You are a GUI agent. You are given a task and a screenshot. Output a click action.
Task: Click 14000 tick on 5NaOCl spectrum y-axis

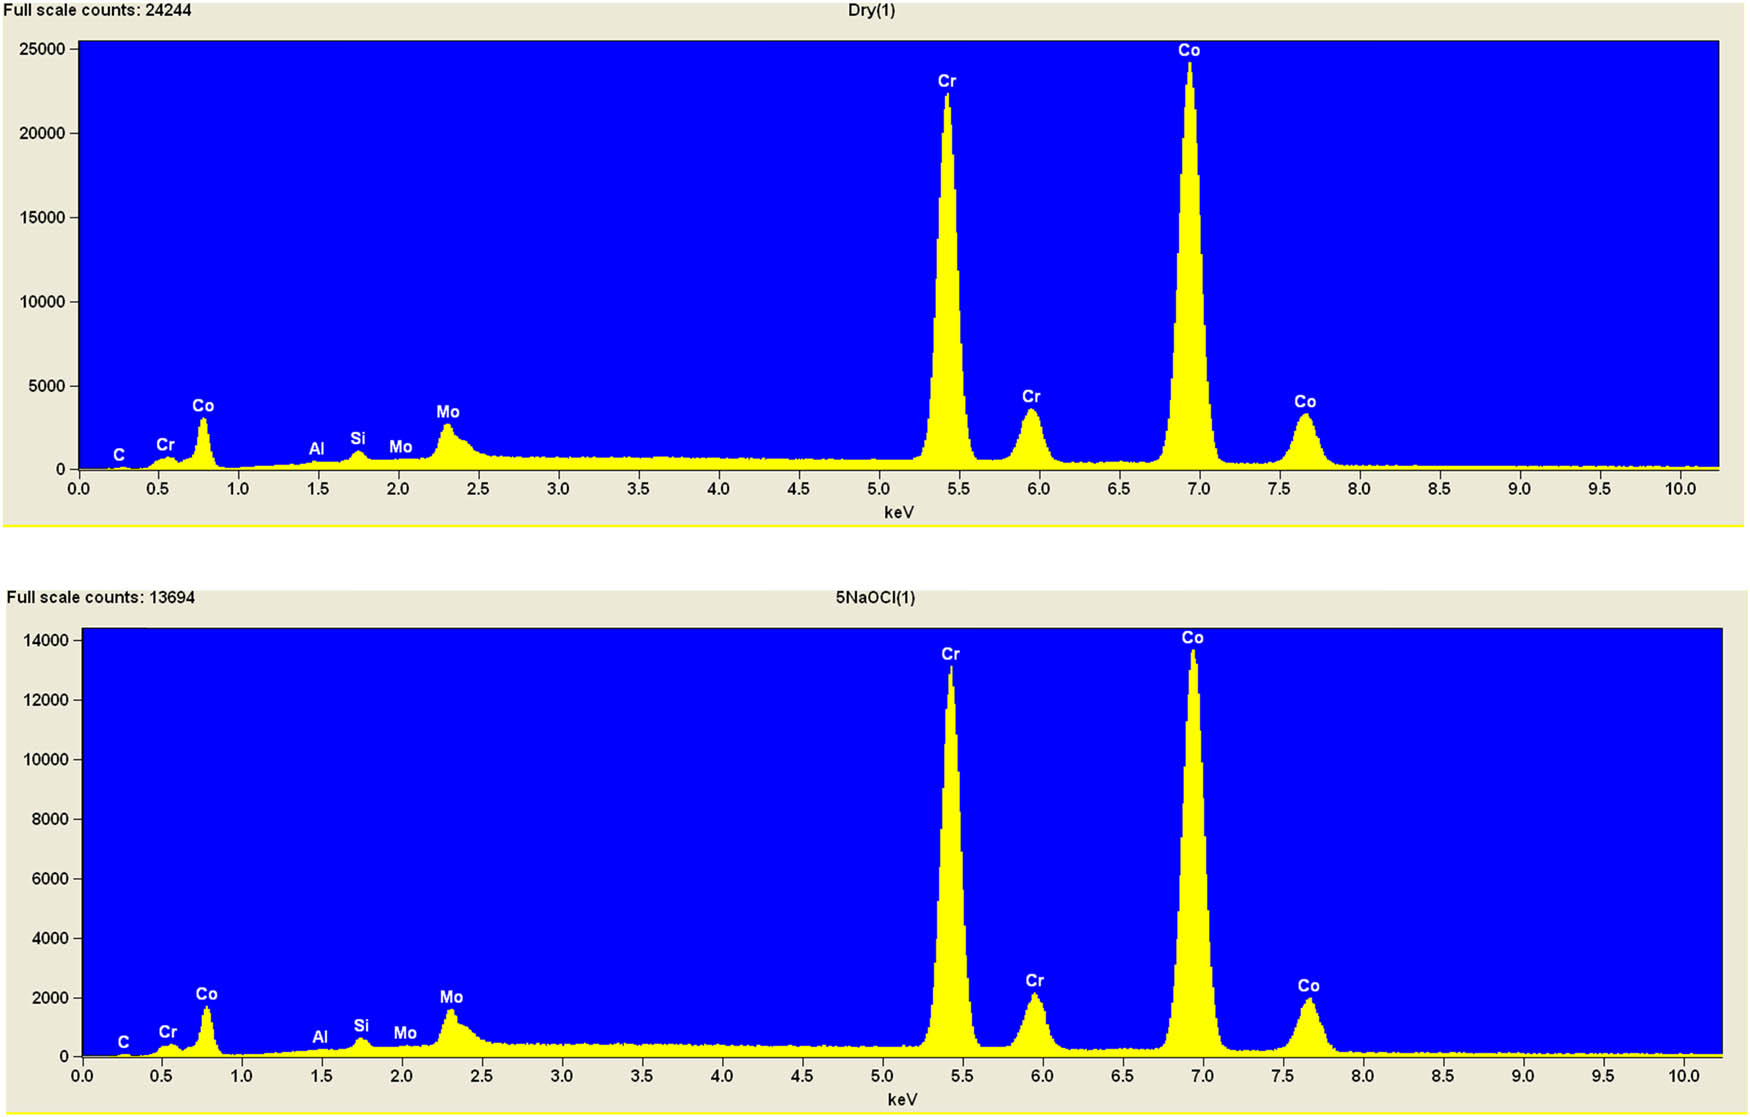tap(48, 640)
